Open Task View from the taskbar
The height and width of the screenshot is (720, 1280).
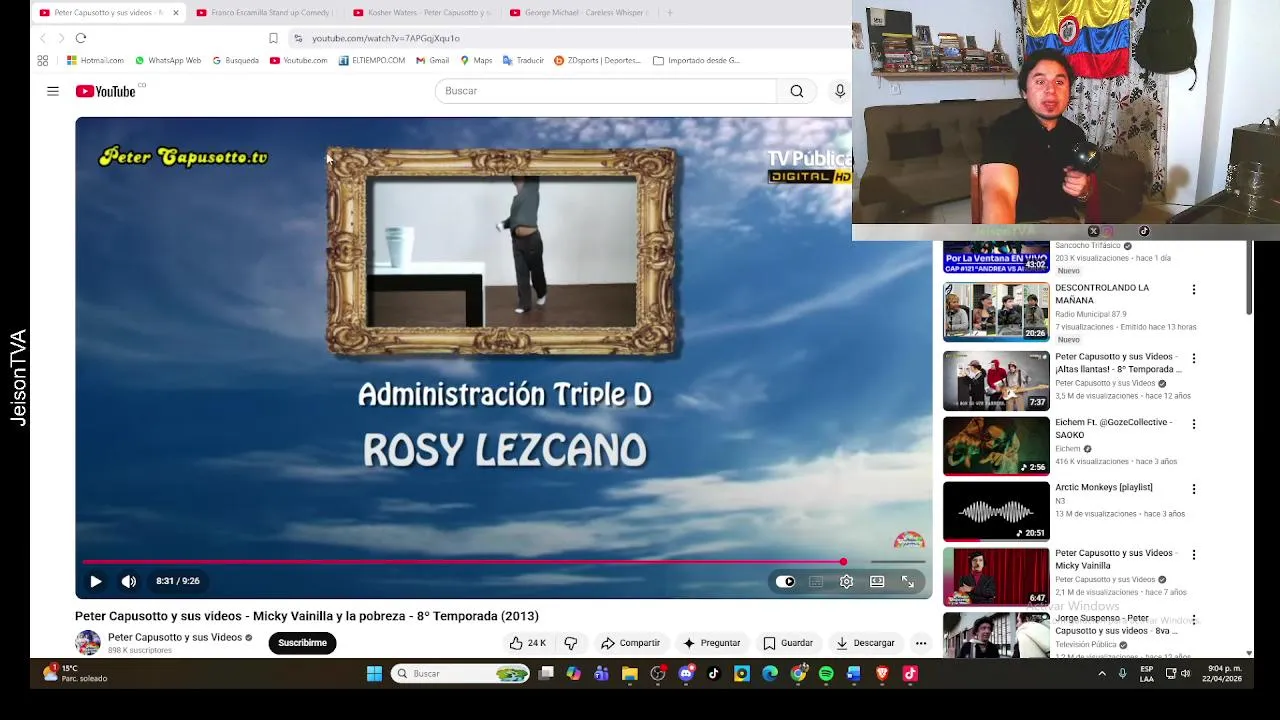click(x=546, y=674)
